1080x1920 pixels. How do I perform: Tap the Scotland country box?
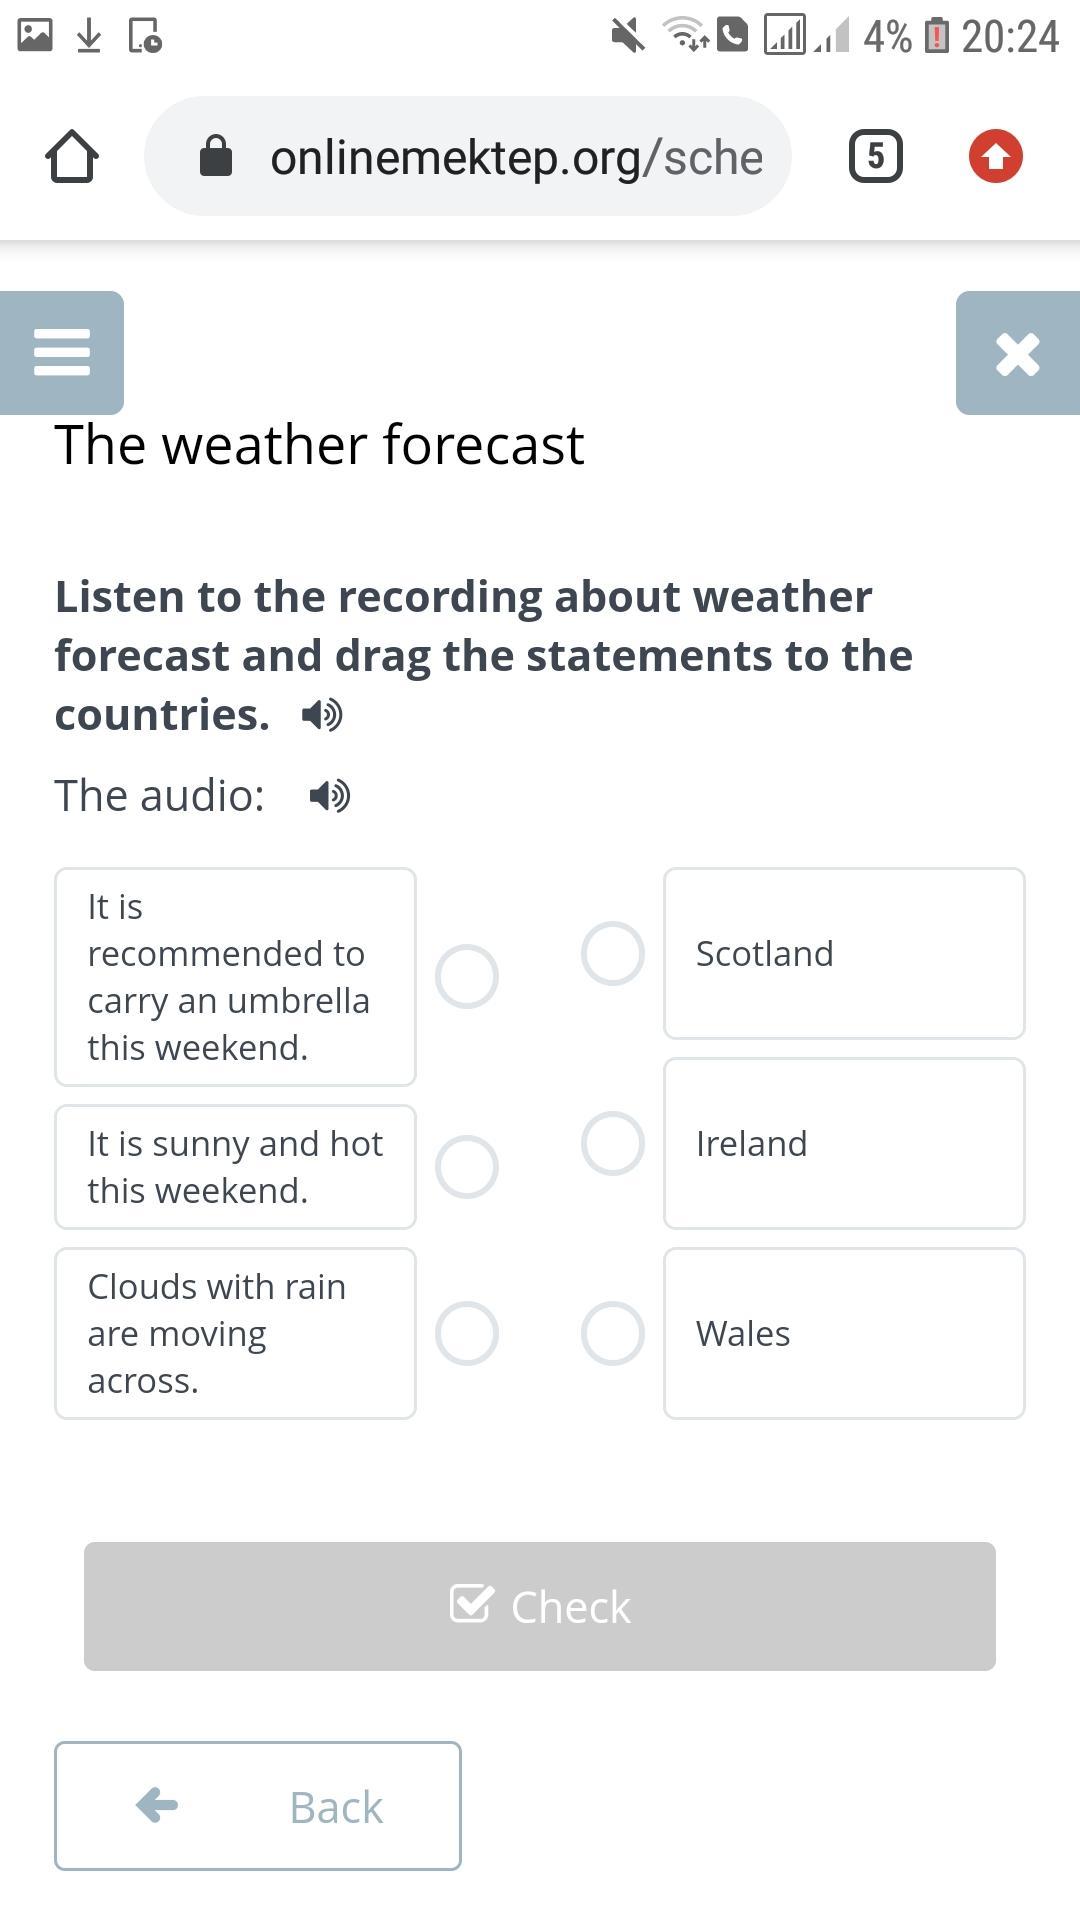[x=844, y=953]
